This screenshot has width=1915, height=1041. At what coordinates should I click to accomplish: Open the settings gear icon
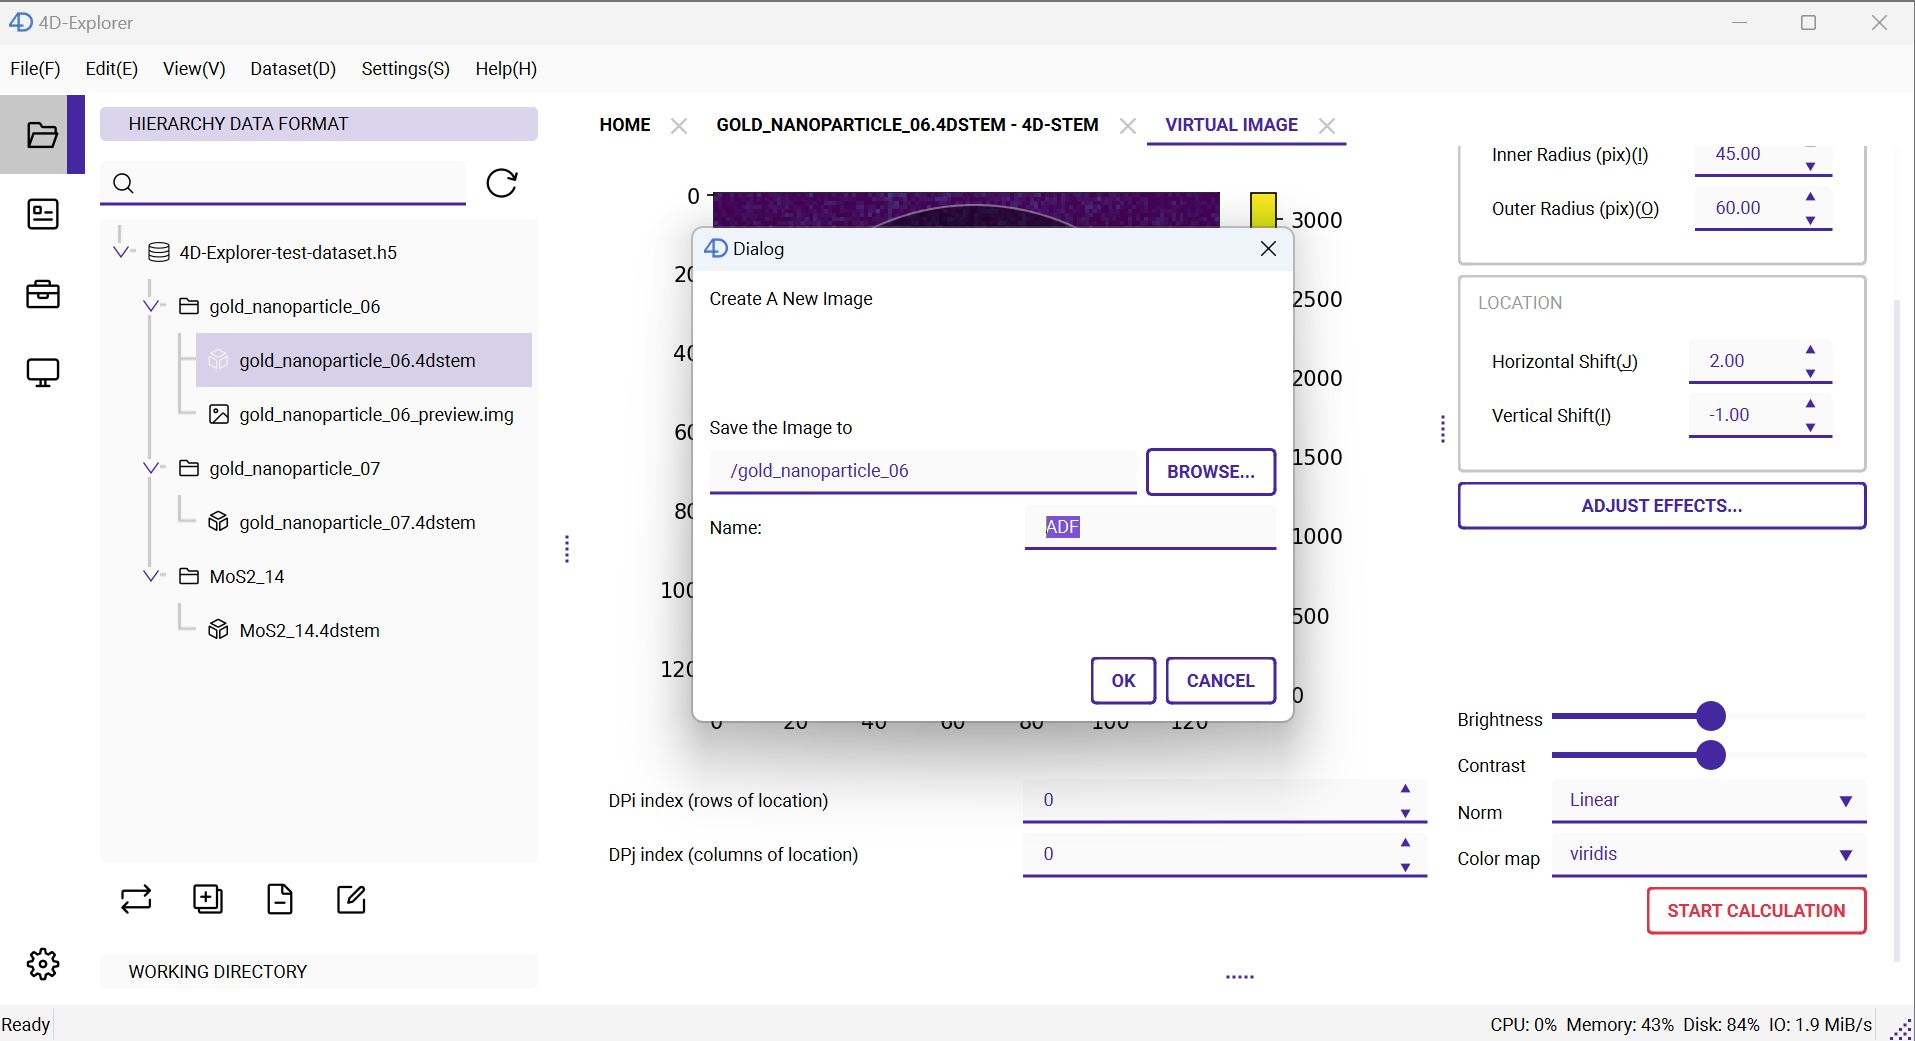42,964
